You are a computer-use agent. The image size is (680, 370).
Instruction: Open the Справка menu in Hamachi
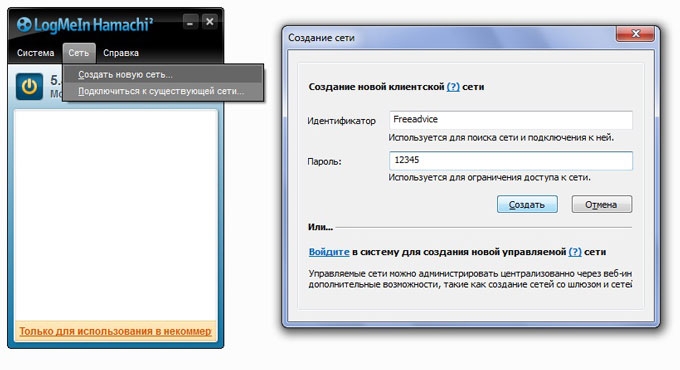(x=121, y=53)
